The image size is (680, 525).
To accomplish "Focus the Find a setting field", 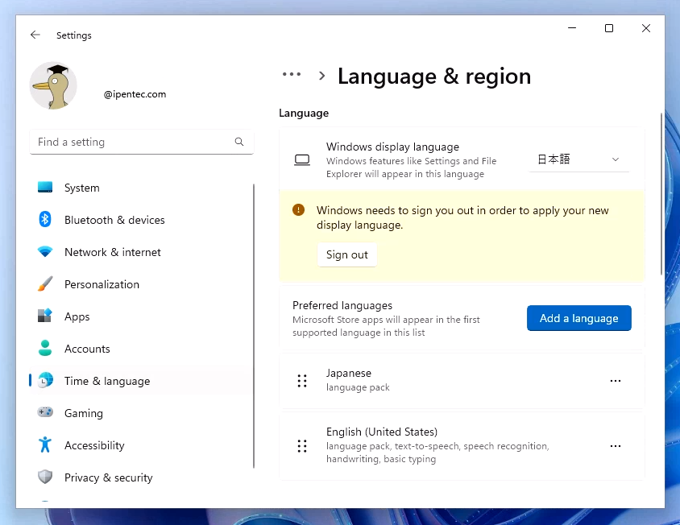I will [x=141, y=142].
